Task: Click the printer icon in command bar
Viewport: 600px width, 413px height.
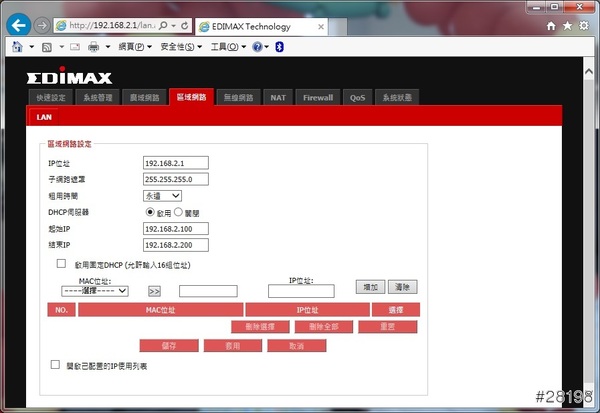Action: pyautogui.click(x=93, y=47)
